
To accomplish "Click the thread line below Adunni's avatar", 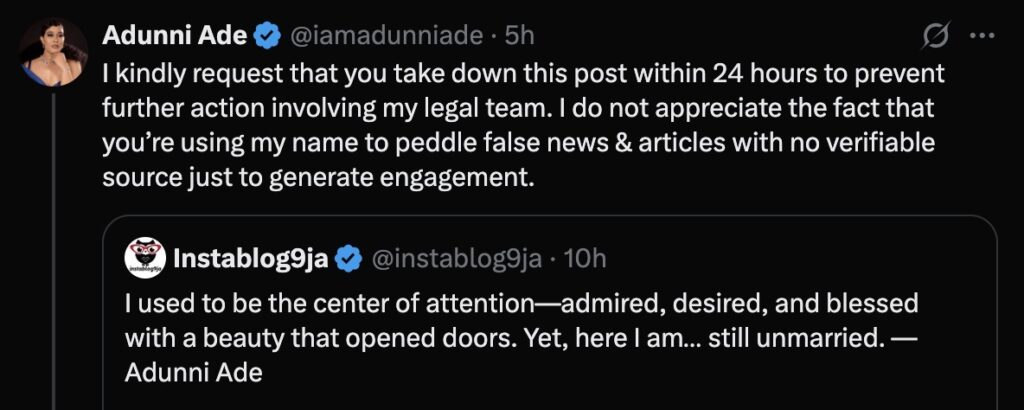I will click(53, 250).
